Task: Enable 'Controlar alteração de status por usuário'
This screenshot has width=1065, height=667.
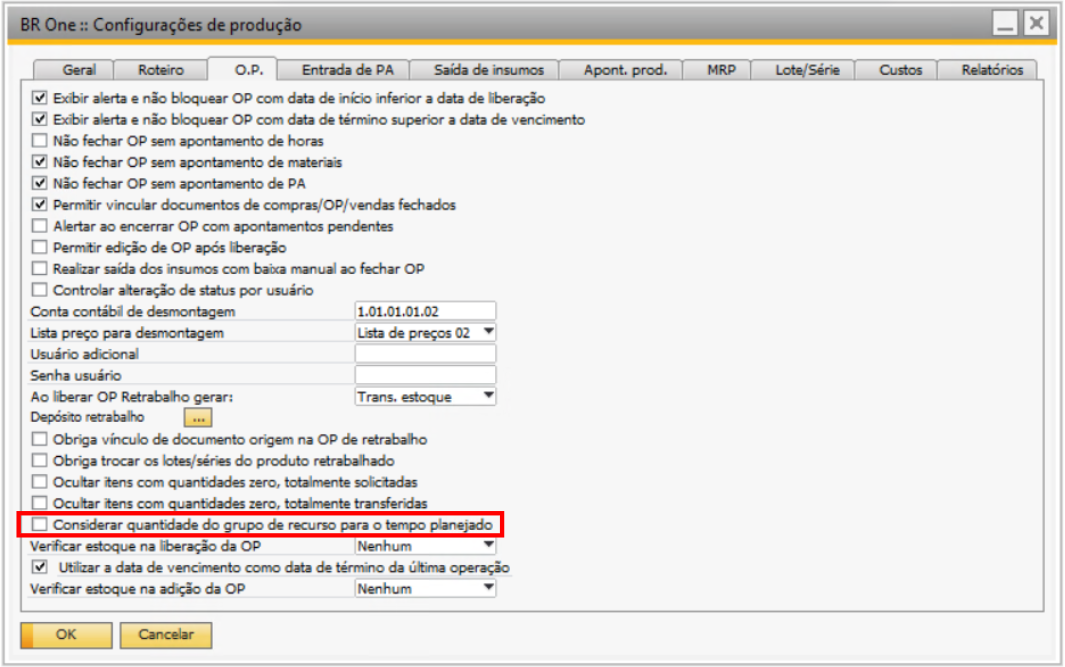Action: tap(40, 290)
